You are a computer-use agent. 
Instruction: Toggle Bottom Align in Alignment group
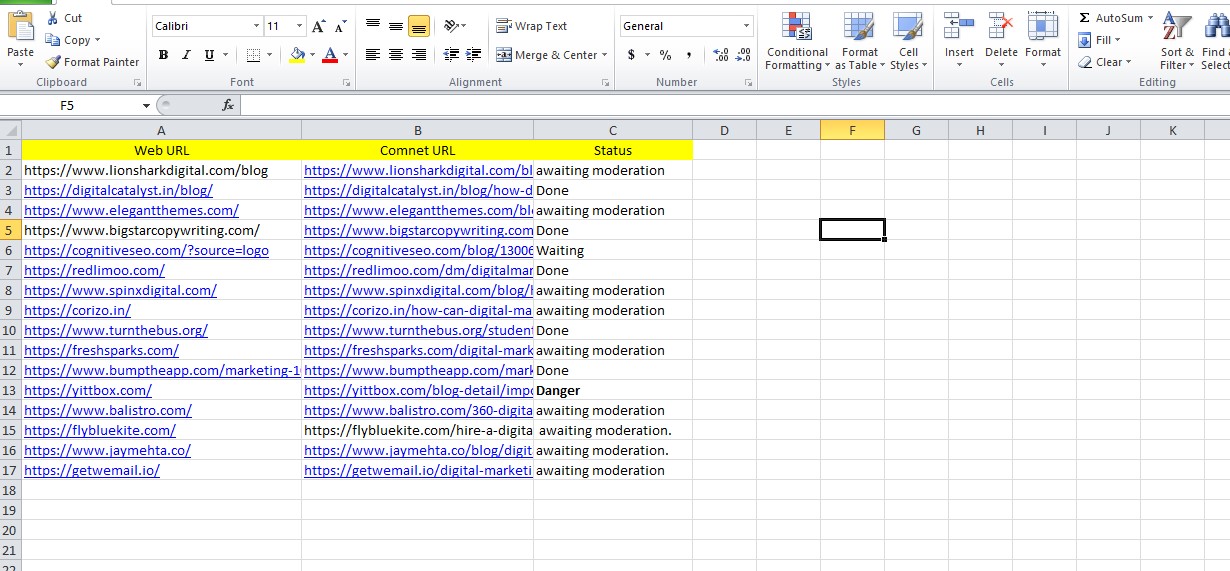419,26
